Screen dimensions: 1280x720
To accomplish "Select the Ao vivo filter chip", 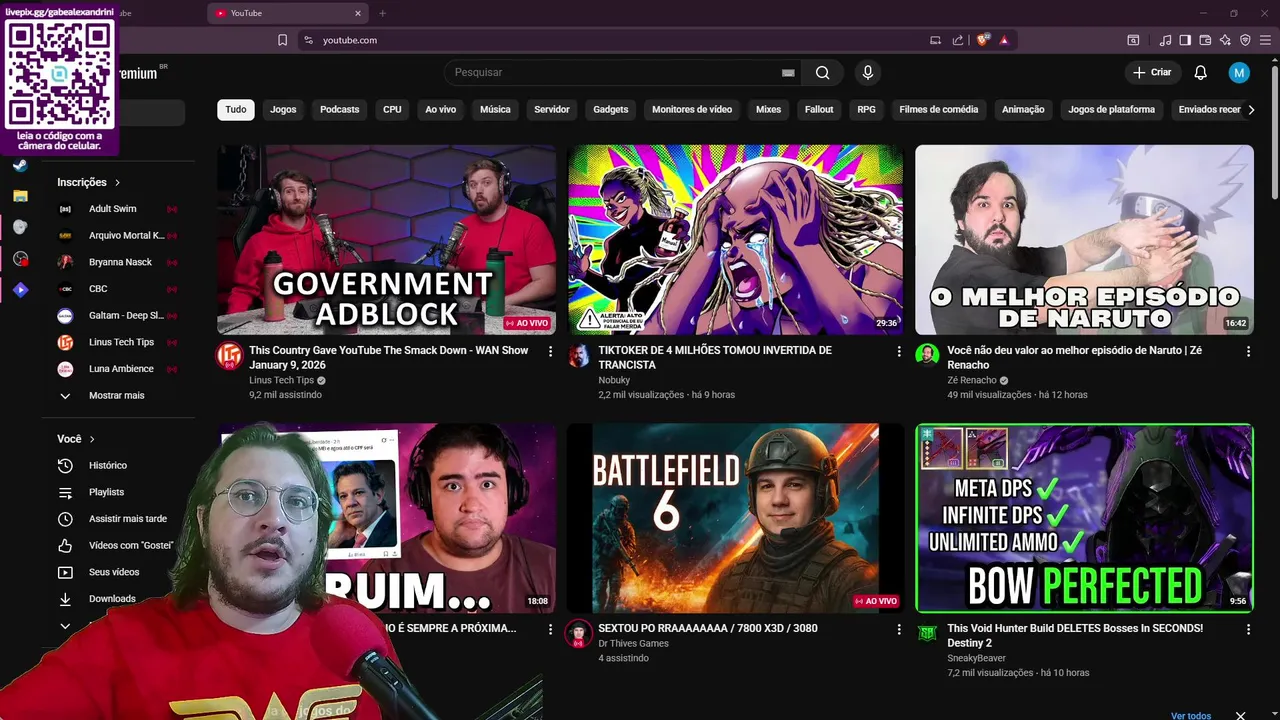I will [440, 110].
